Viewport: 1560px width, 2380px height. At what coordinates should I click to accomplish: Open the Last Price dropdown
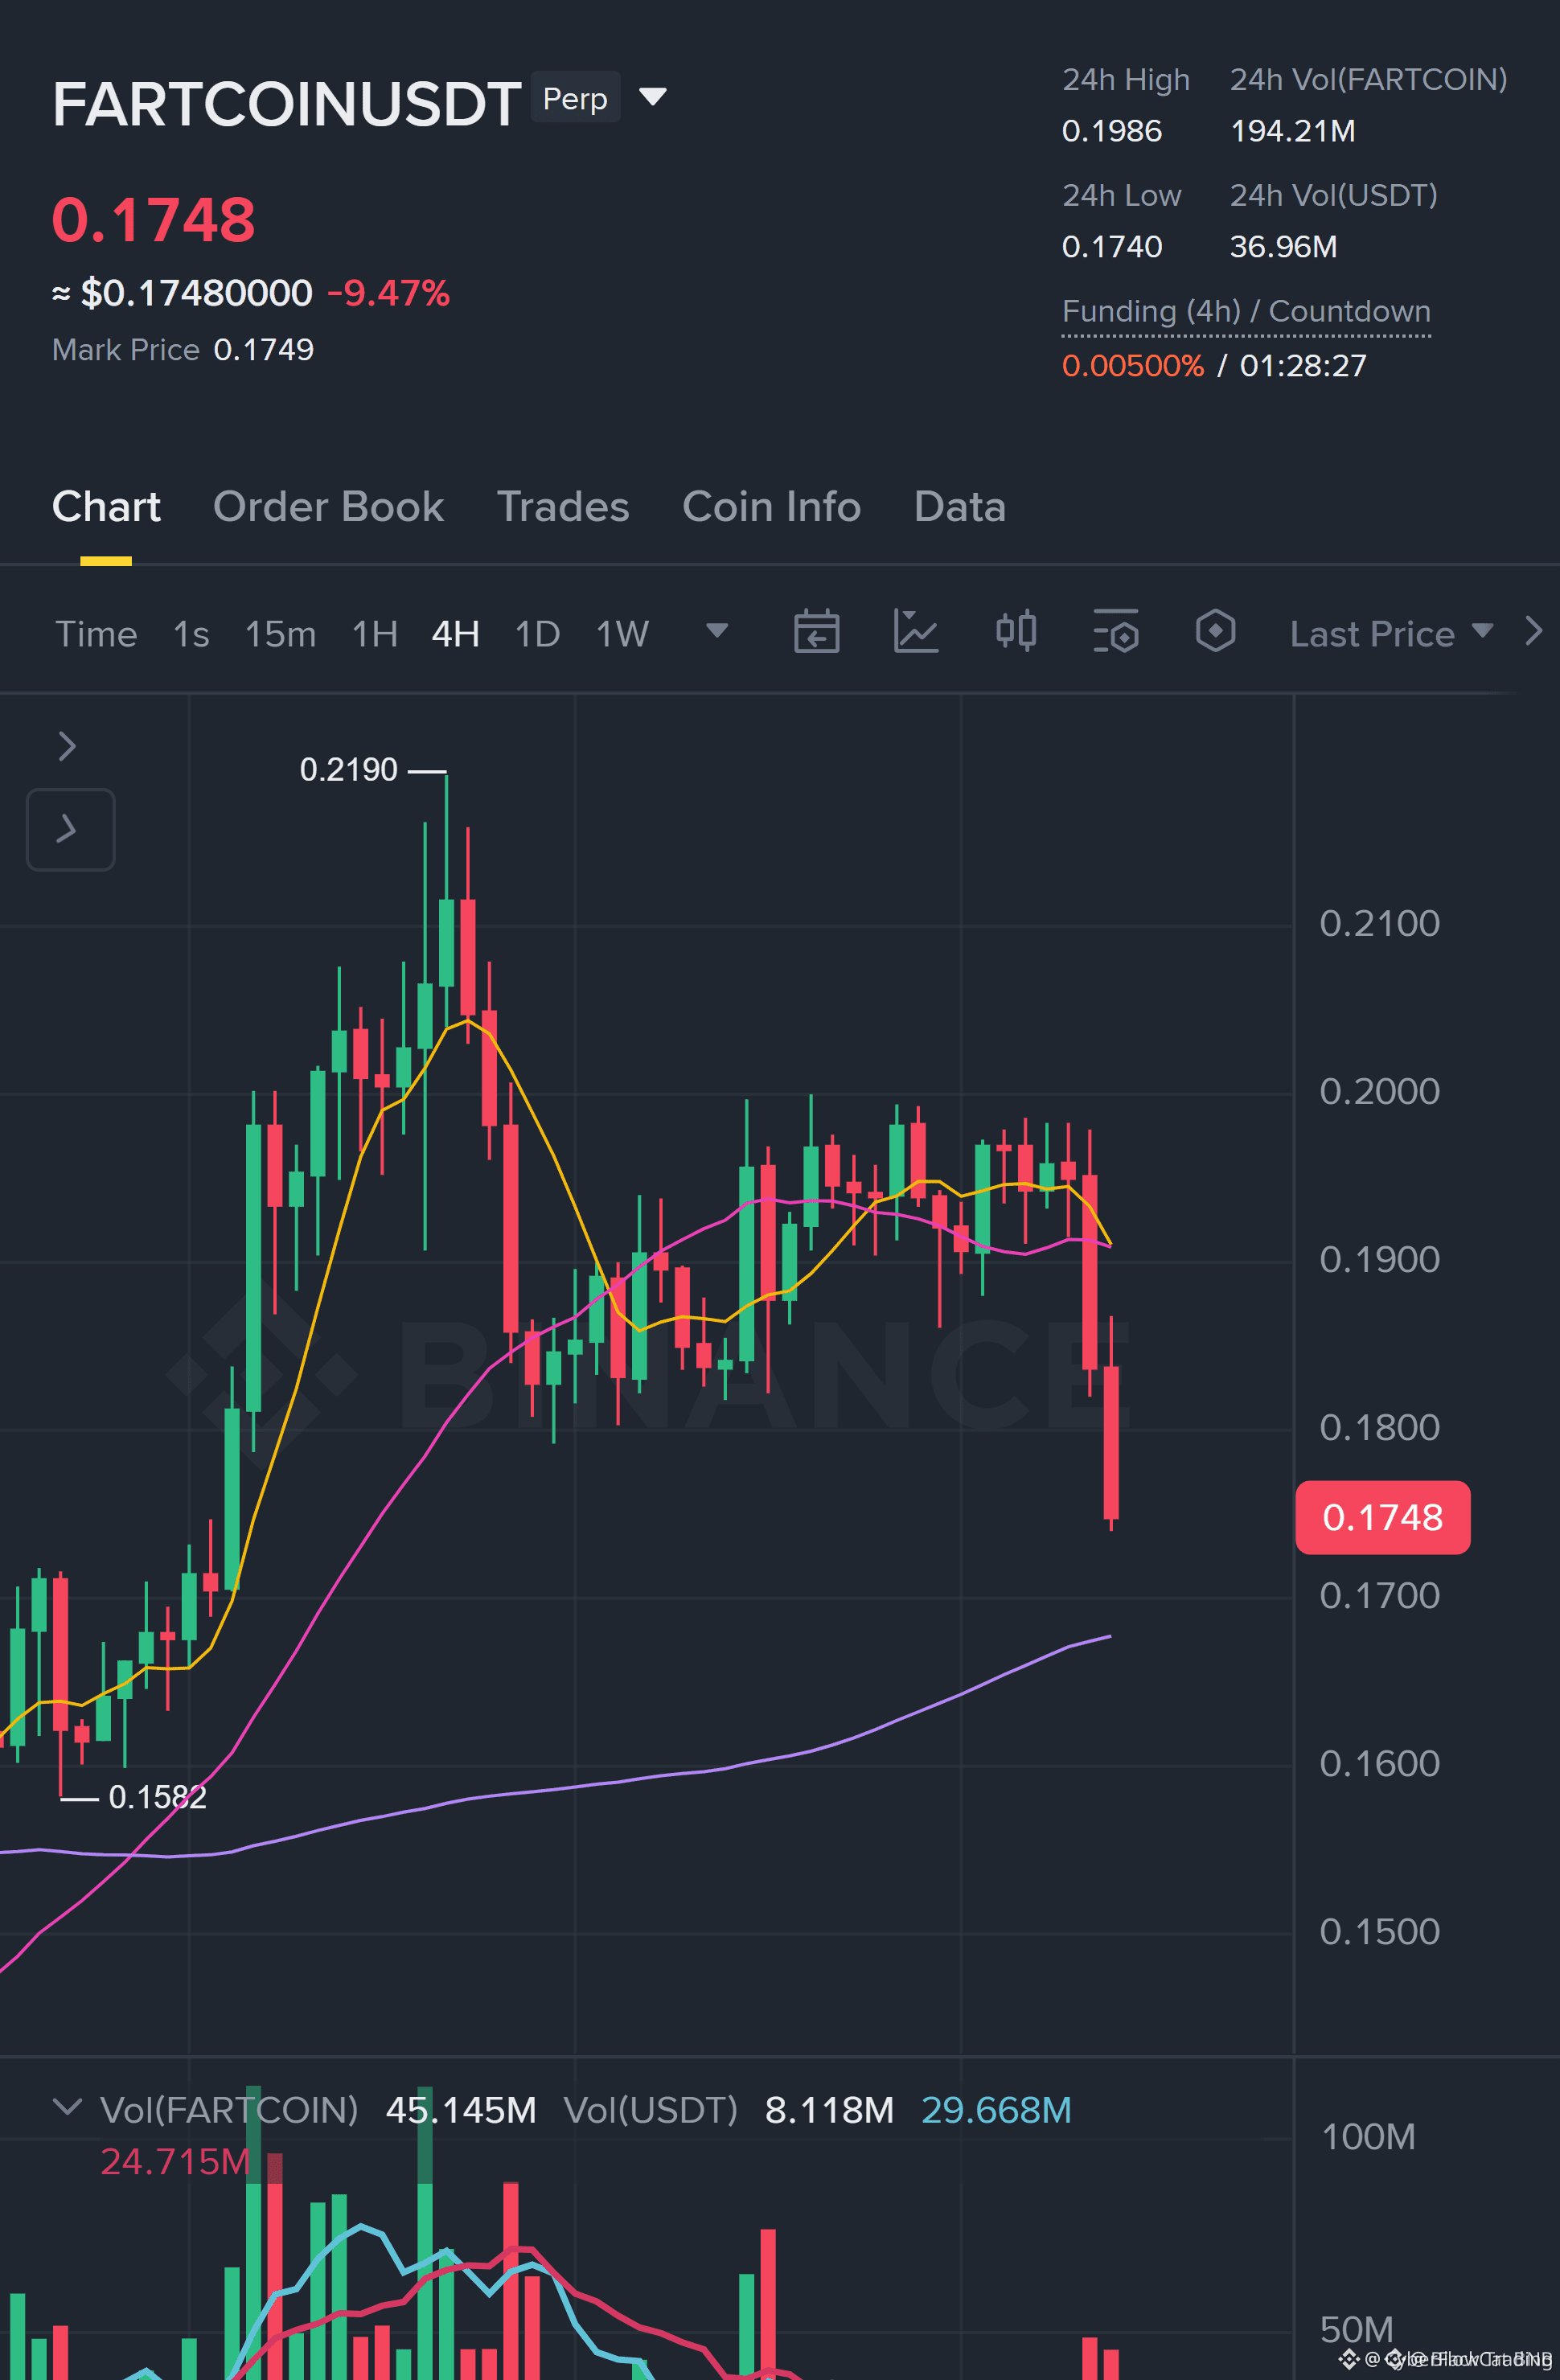click(1391, 634)
